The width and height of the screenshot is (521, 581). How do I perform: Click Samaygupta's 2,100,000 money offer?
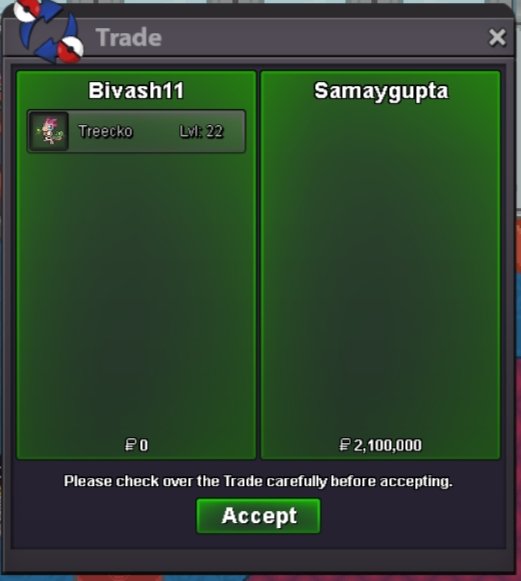(x=388, y=445)
